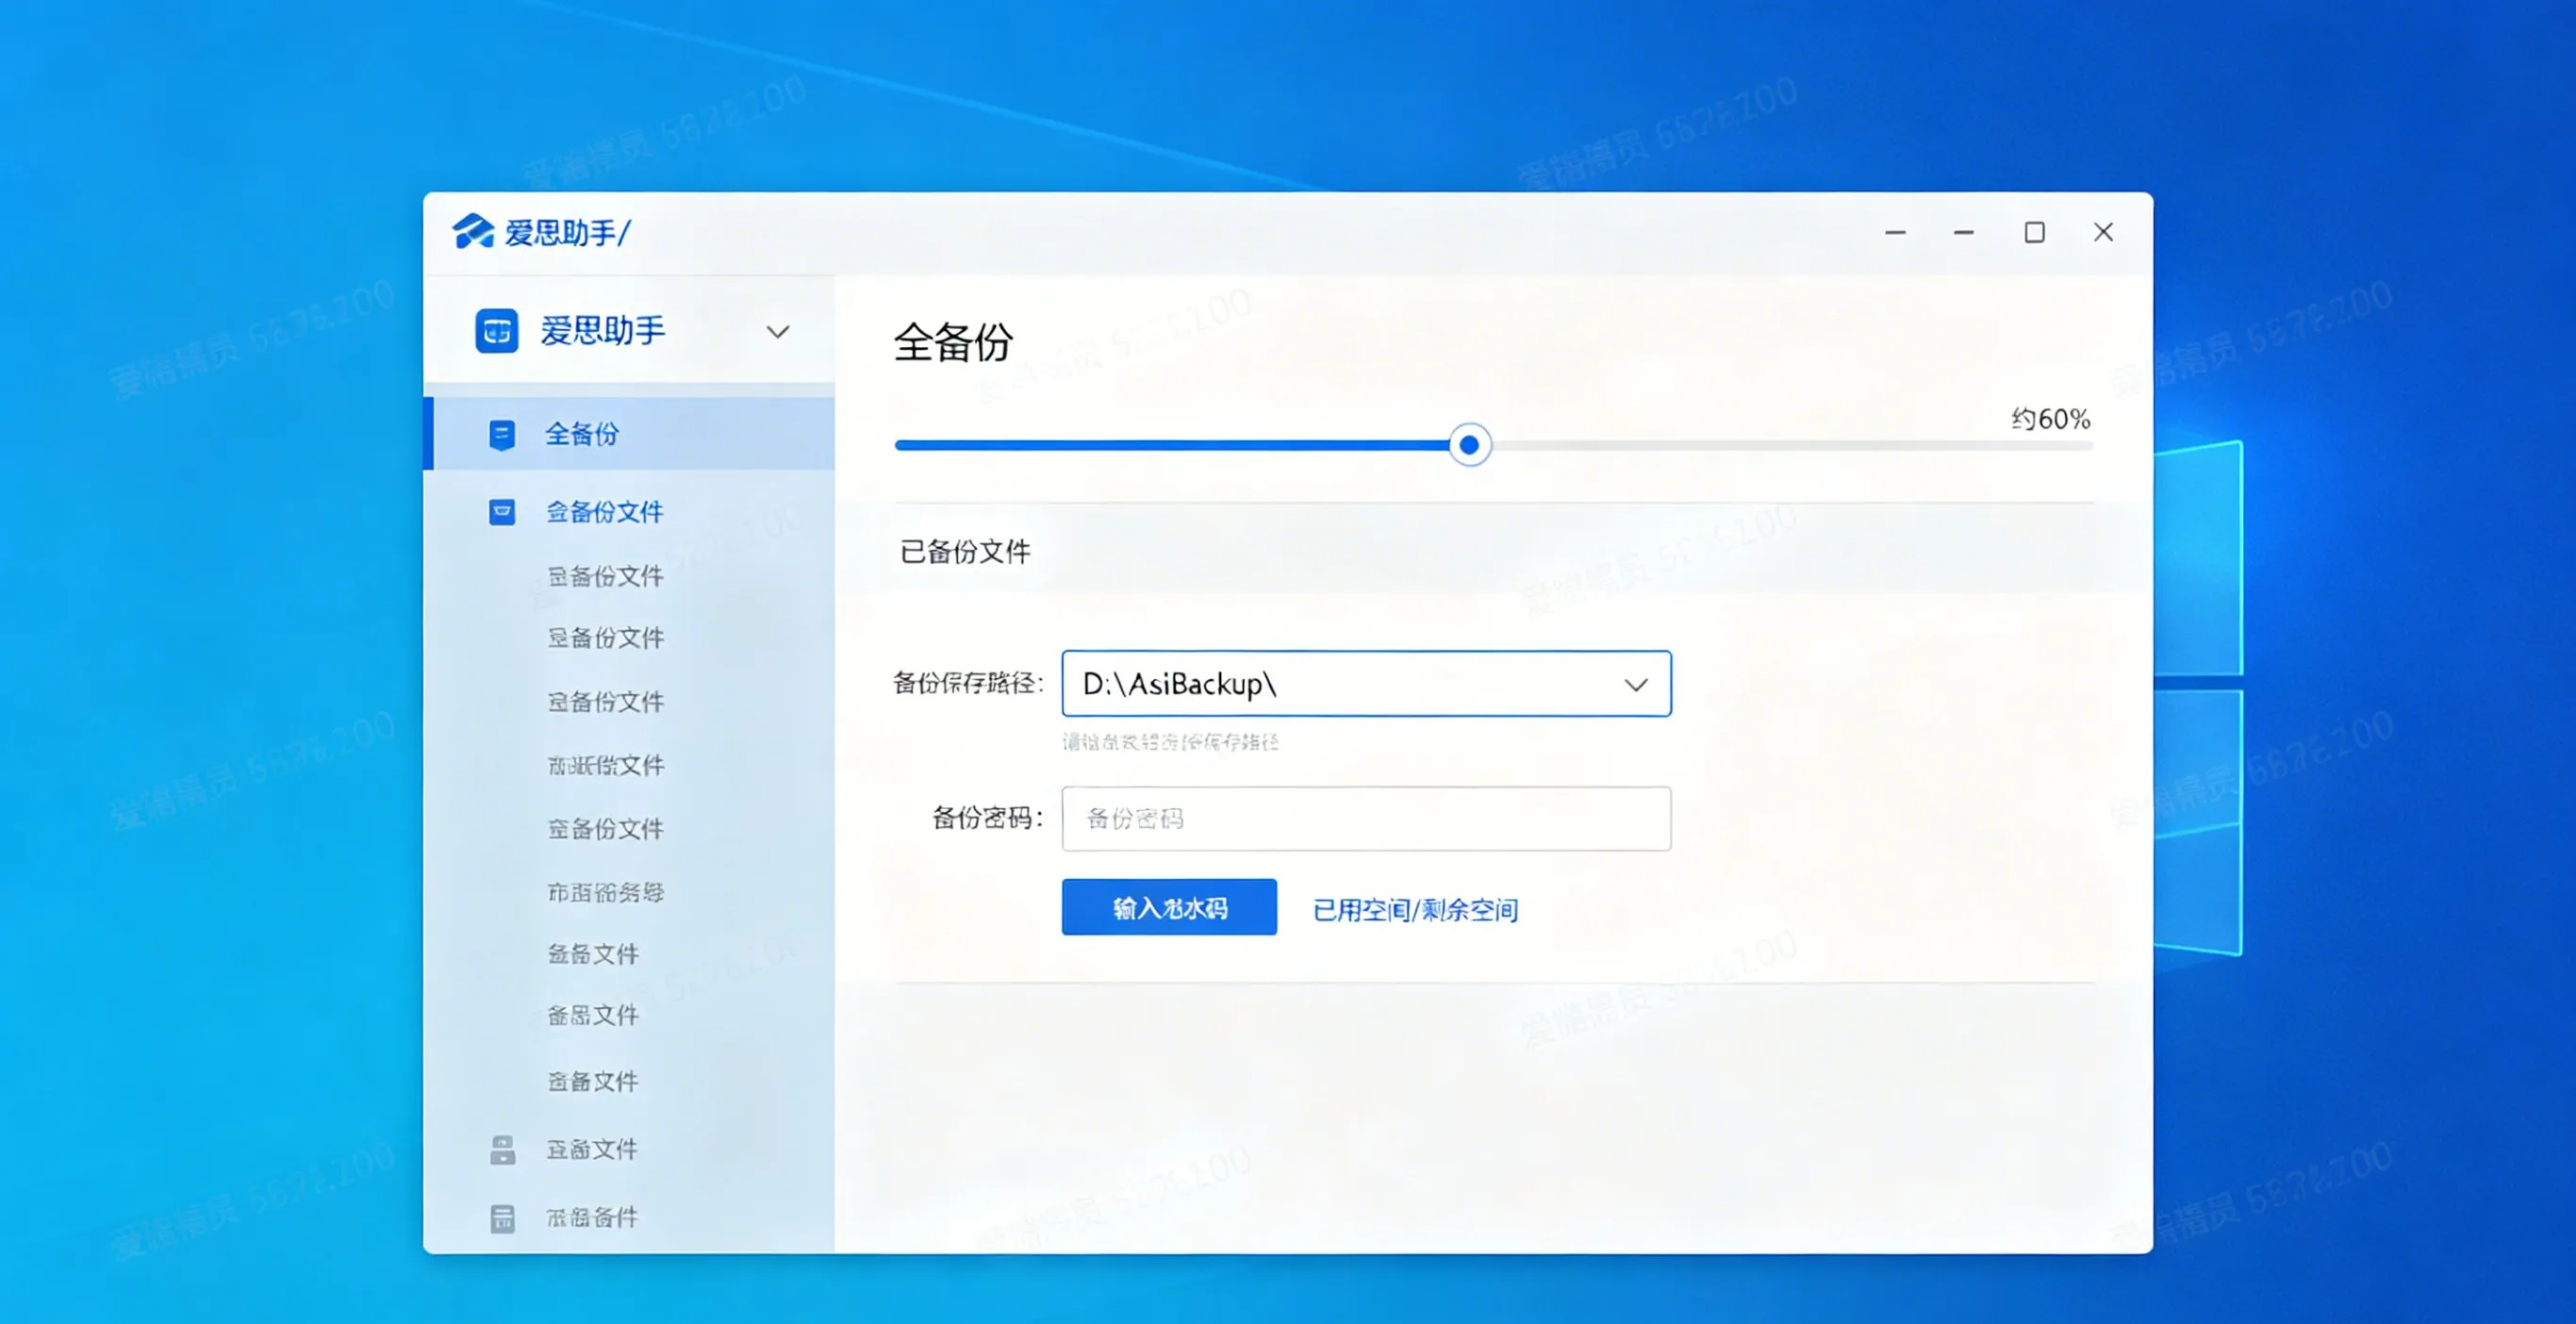The image size is (2576, 1324).
Task: Select the 全备份 sidebar item
Action: click(x=630, y=433)
